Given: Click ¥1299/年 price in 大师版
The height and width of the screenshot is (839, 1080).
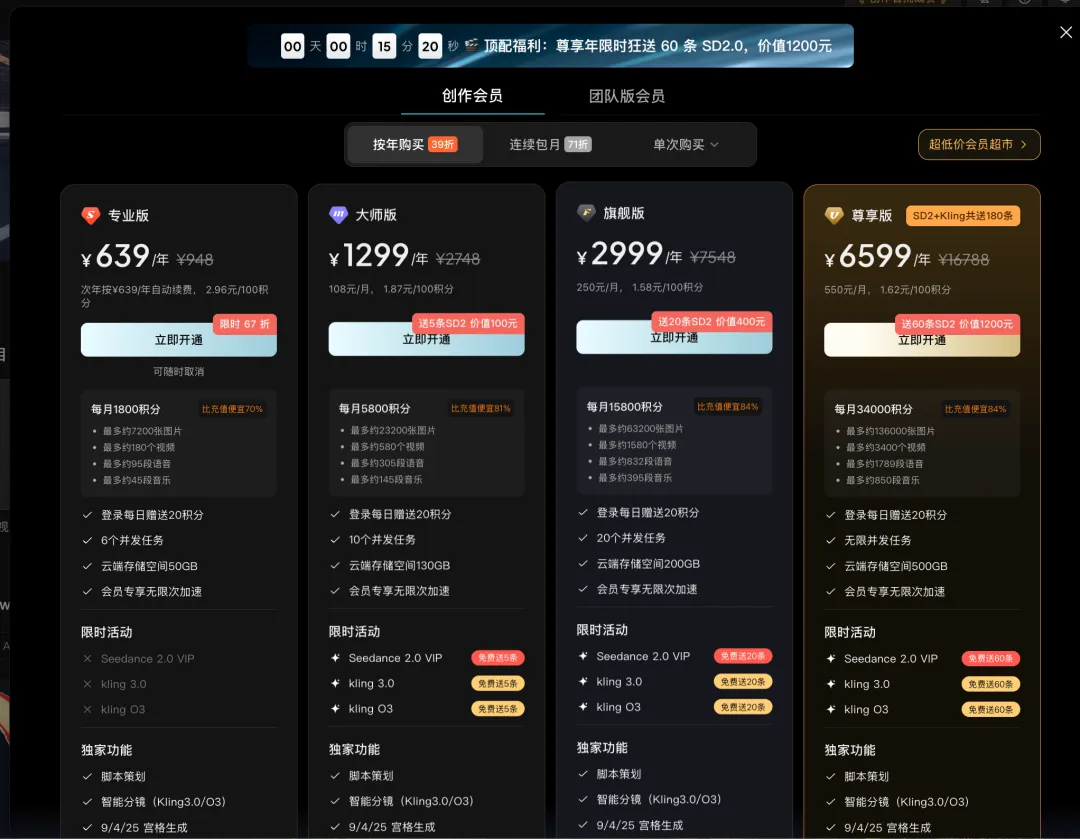Looking at the screenshot, I should (378, 256).
